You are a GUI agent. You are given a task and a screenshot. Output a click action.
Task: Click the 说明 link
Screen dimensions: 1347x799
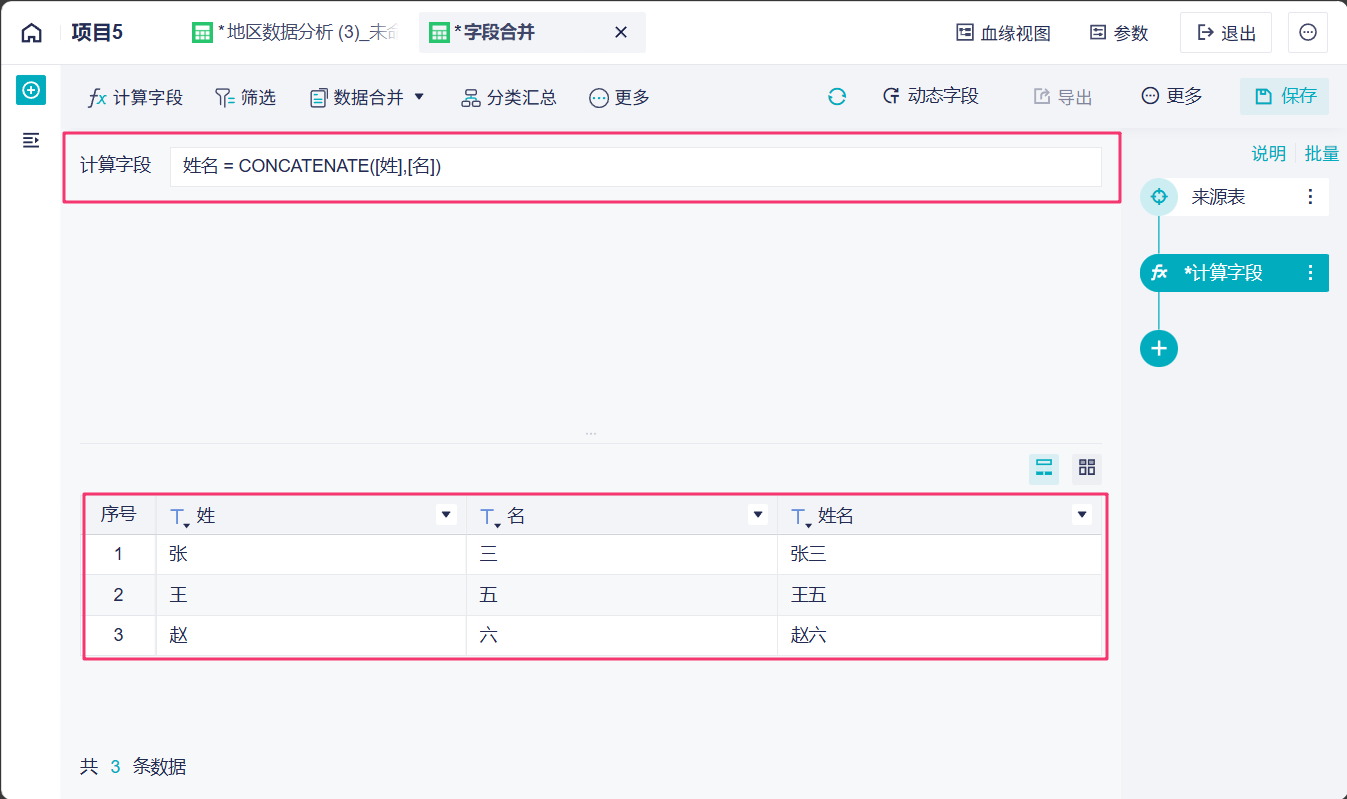[x=1269, y=154]
